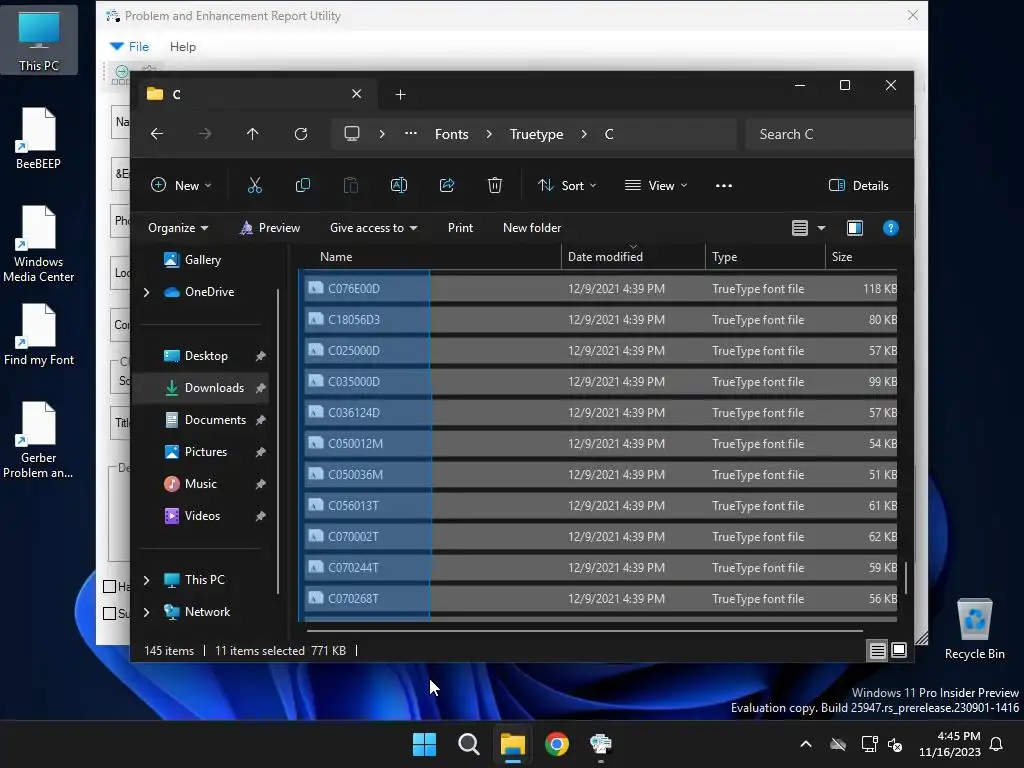The height and width of the screenshot is (768, 1024).
Task: Open Google Chrome from taskbar
Action: pyautogui.click(x=557, y=744)
